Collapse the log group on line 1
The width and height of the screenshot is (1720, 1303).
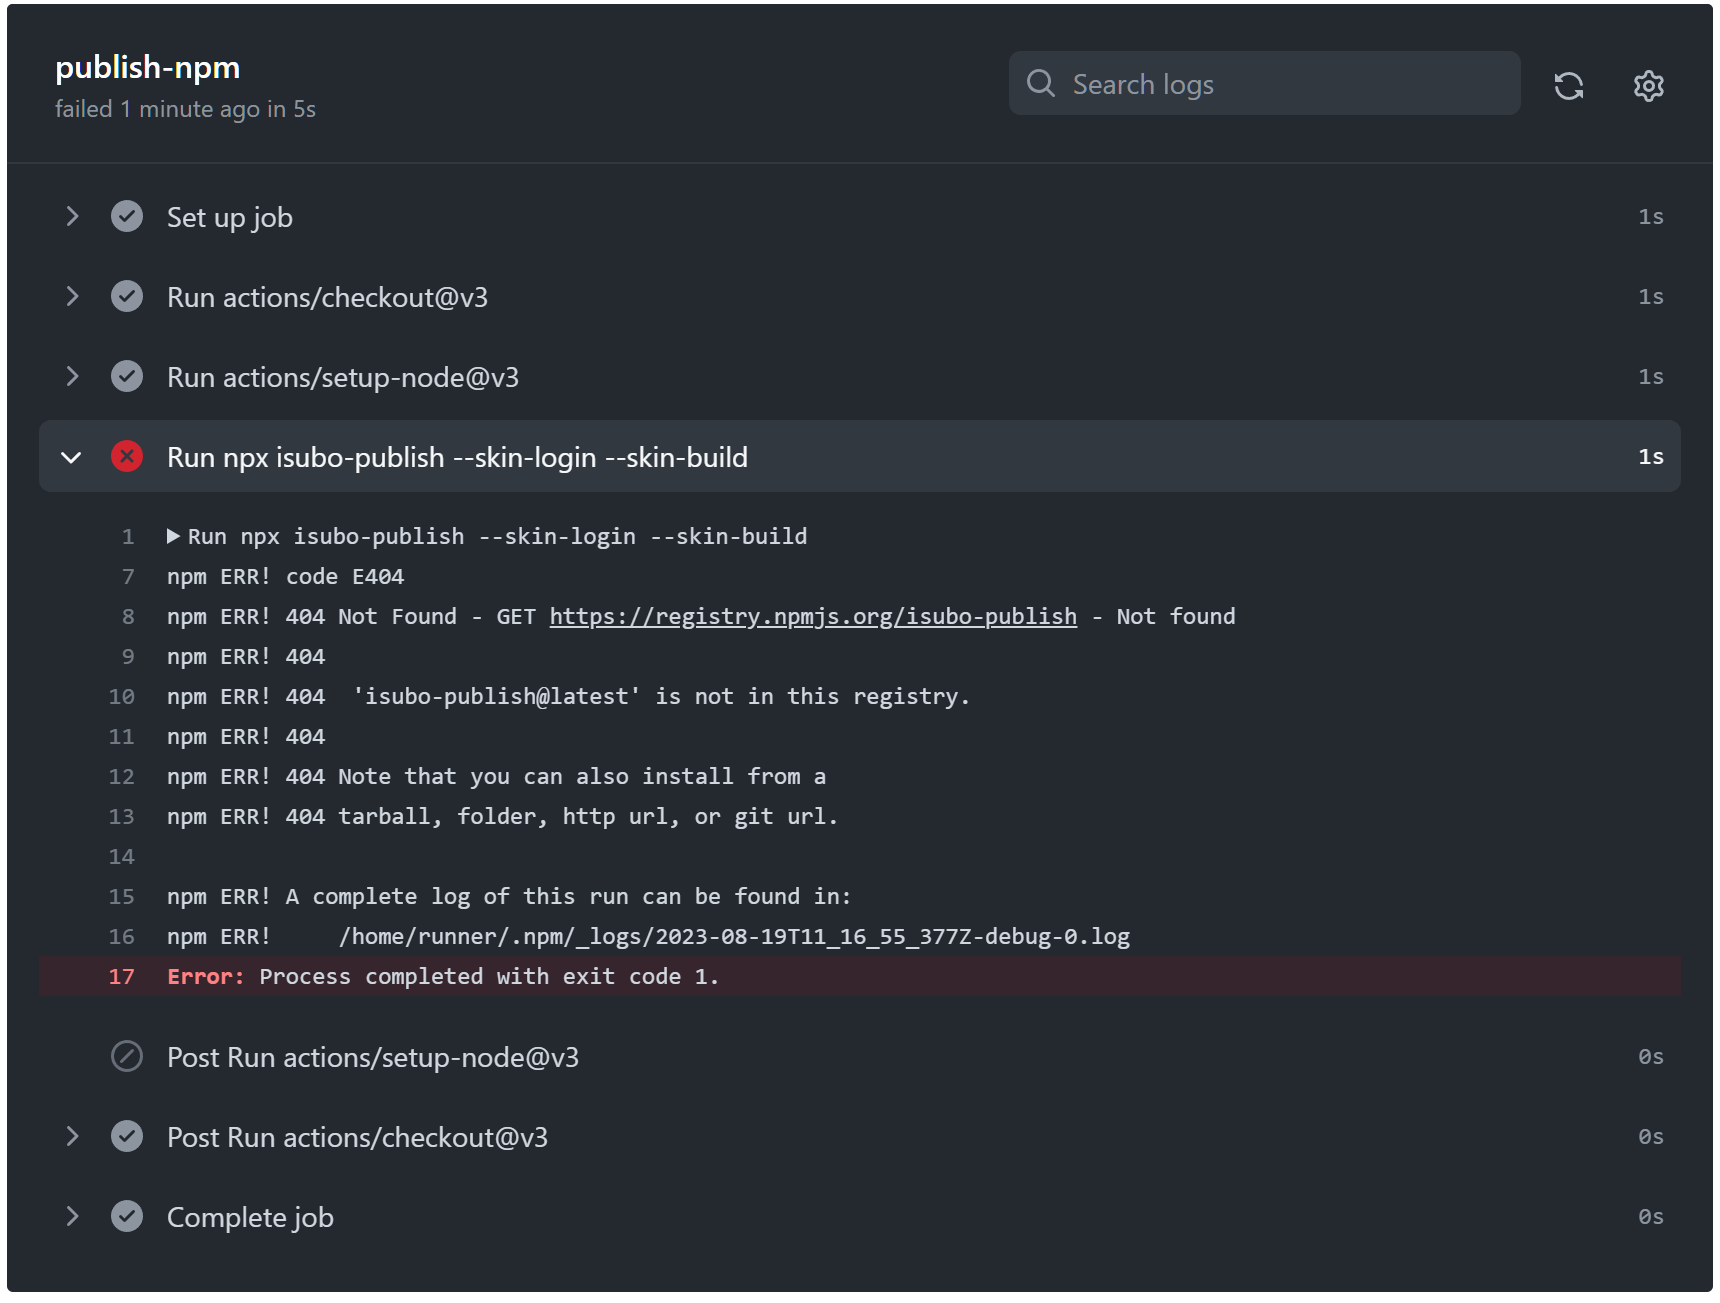pyautogui.click(x=172, y=535)
